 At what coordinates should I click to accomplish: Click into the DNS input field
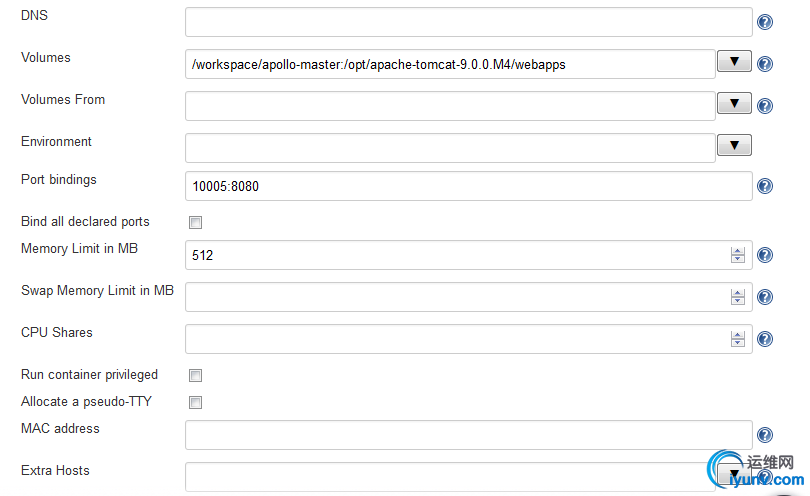(x=469, y=22)
